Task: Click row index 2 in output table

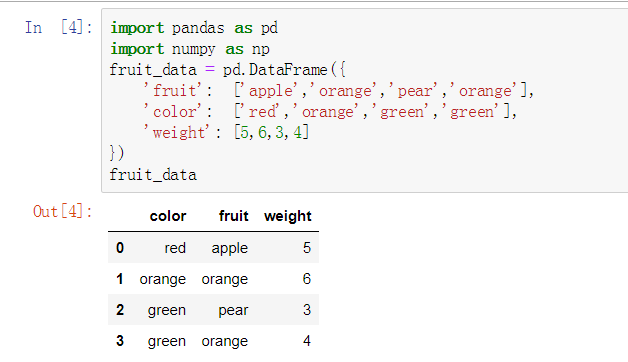Action: click(120, 310)
